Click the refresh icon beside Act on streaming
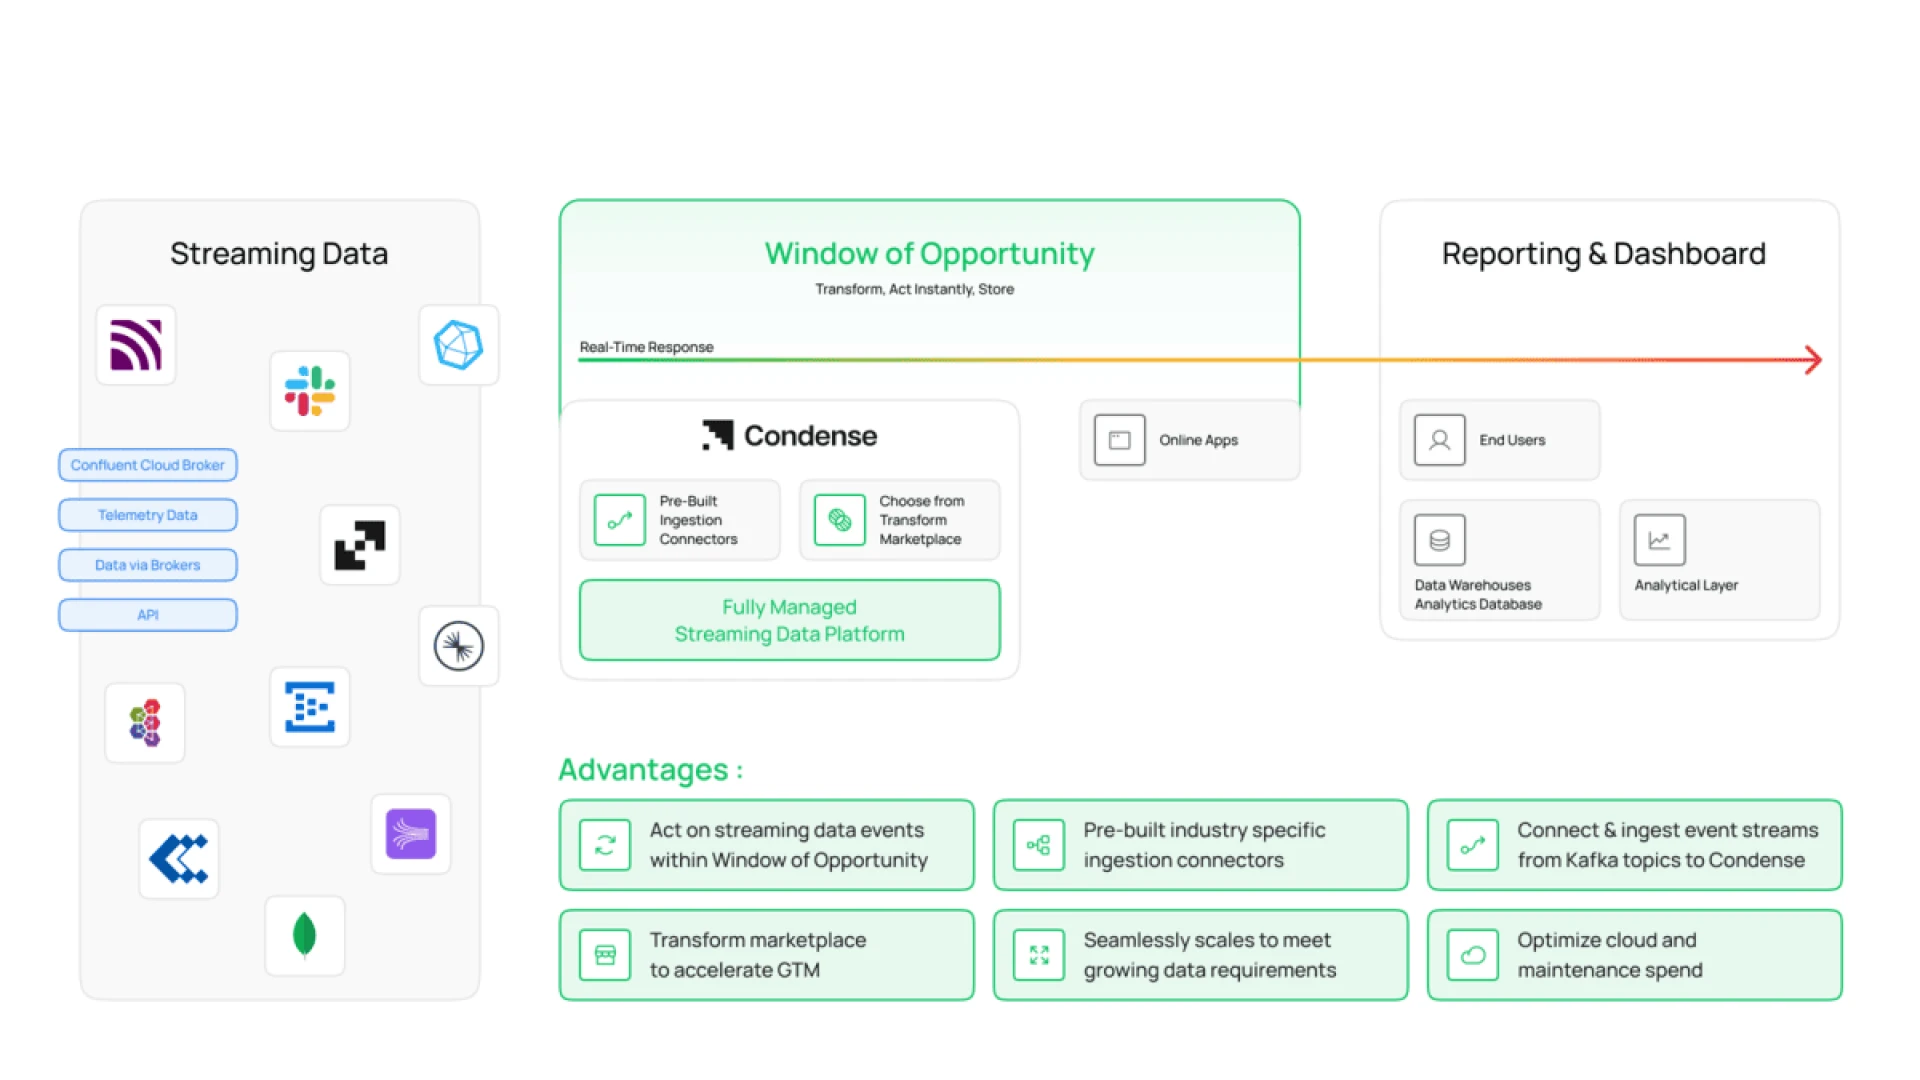The image size is (1920, 1080). [x=604, y=845]
